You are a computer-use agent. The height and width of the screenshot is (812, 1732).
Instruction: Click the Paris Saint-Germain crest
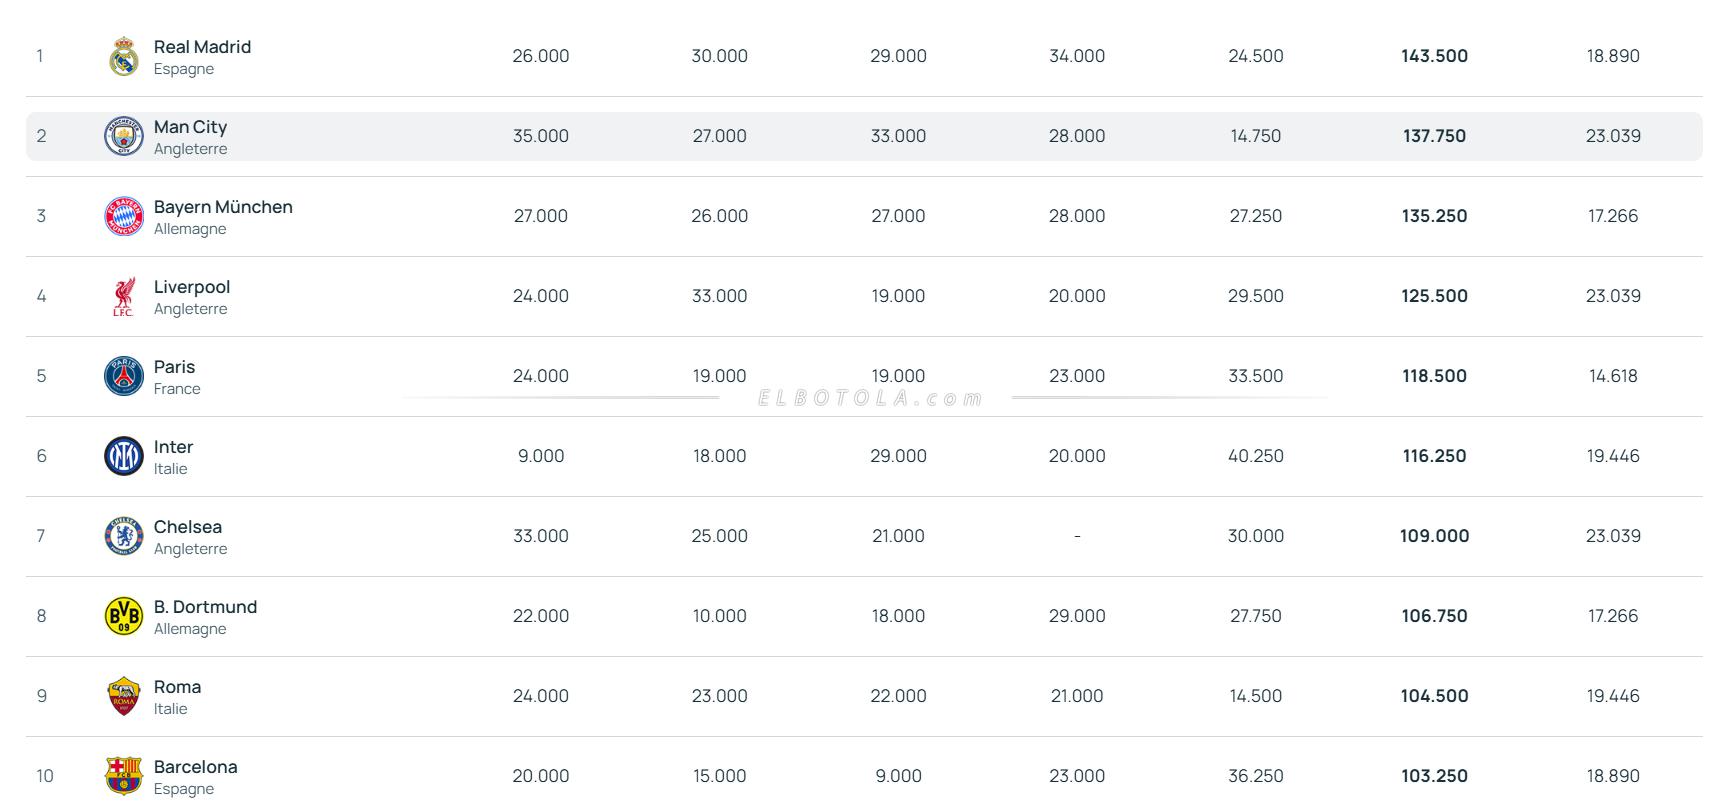coord(124,376)
